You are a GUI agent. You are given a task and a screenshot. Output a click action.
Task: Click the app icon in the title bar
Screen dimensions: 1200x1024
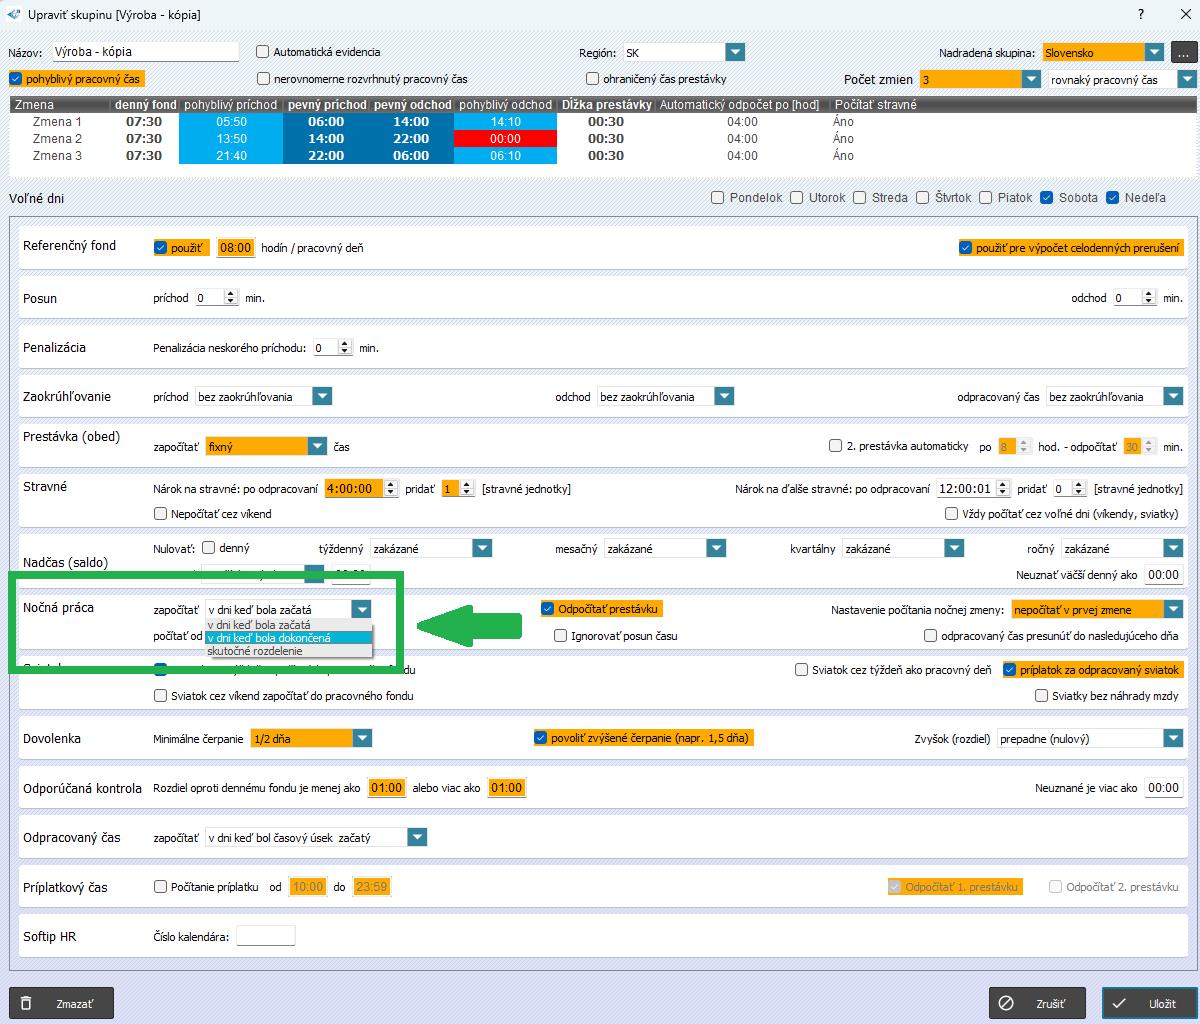13,14
